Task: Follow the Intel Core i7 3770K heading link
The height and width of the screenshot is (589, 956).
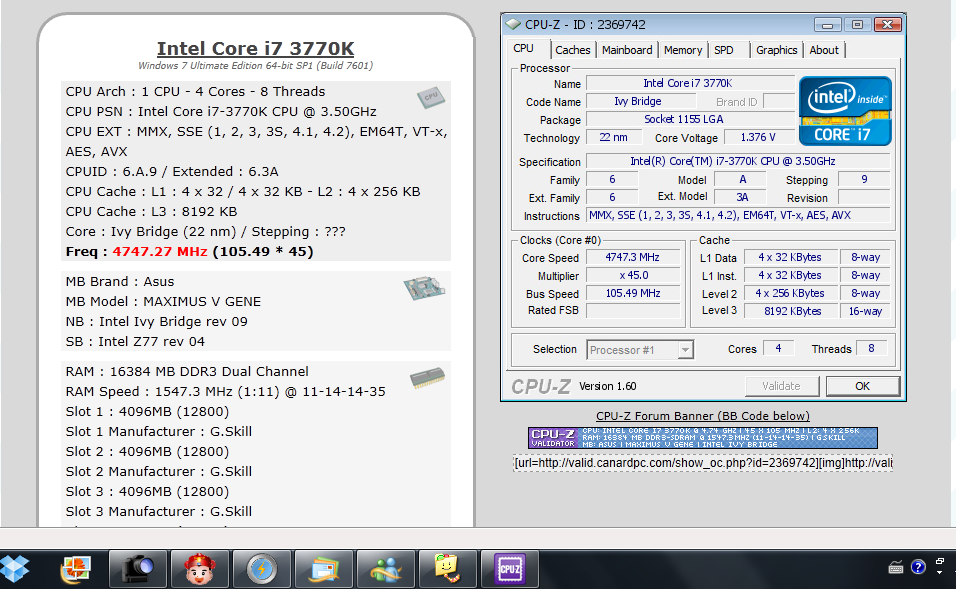Action: pos(255,48)
